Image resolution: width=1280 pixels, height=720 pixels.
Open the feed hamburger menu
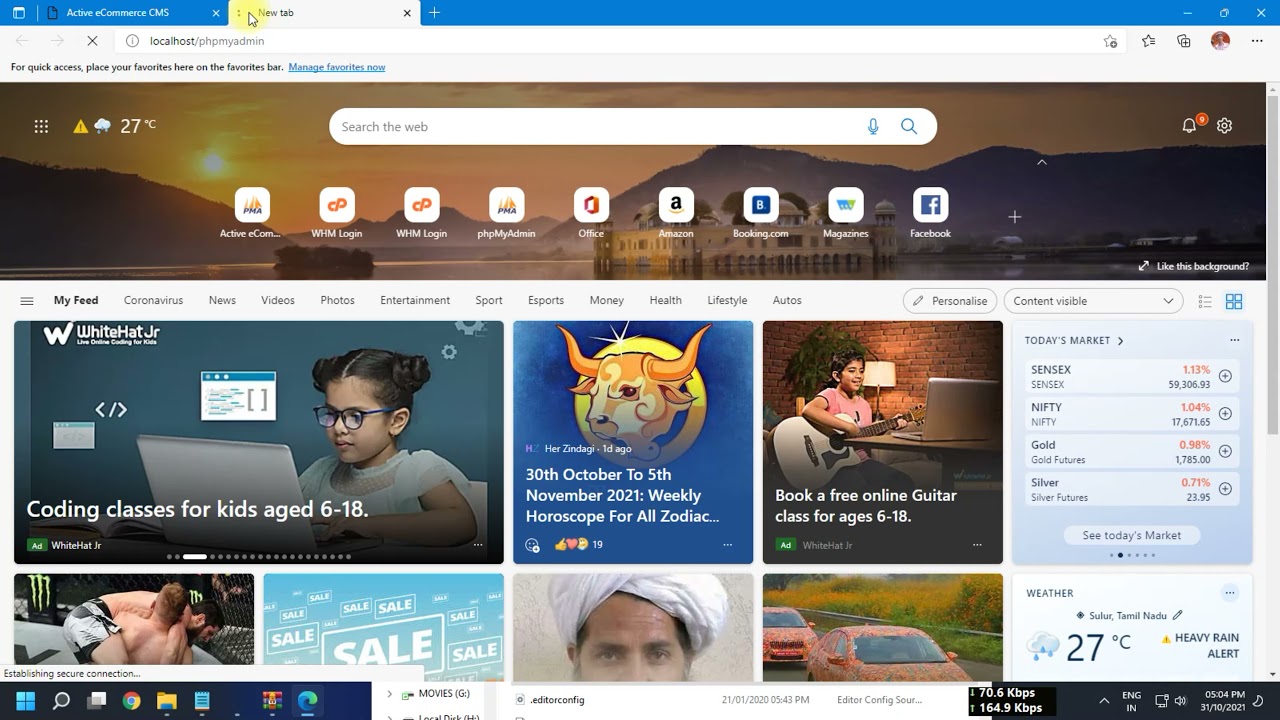point(27,301)
